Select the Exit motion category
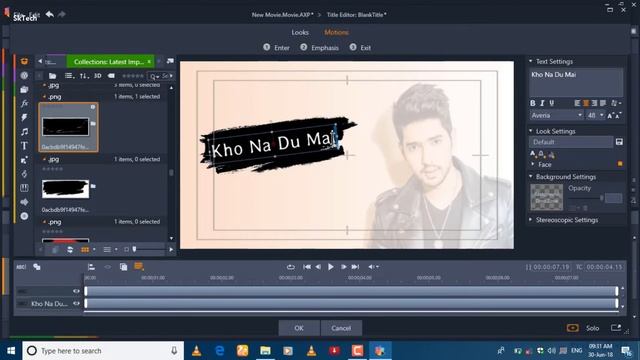Screen dimensions: 640x360 [360, 48]
